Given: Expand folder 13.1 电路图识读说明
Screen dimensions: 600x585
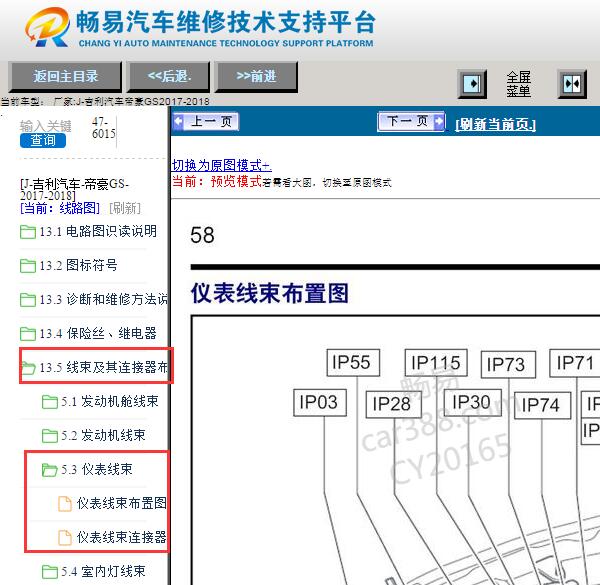Looking at the screenshot, I should [x=98, y=231].
